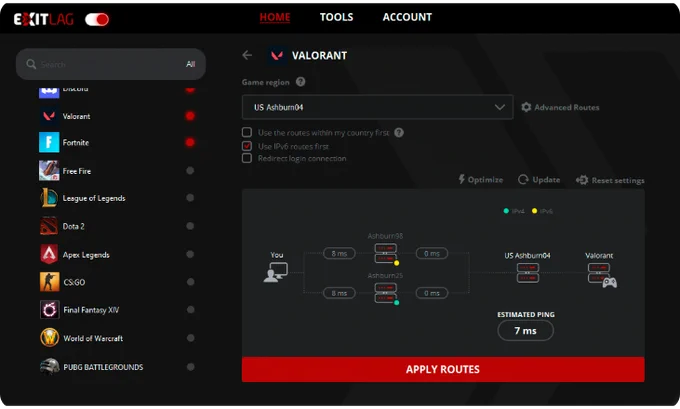Select the Ashburn25 server icon
680x409 pixels.
point(386,293)
